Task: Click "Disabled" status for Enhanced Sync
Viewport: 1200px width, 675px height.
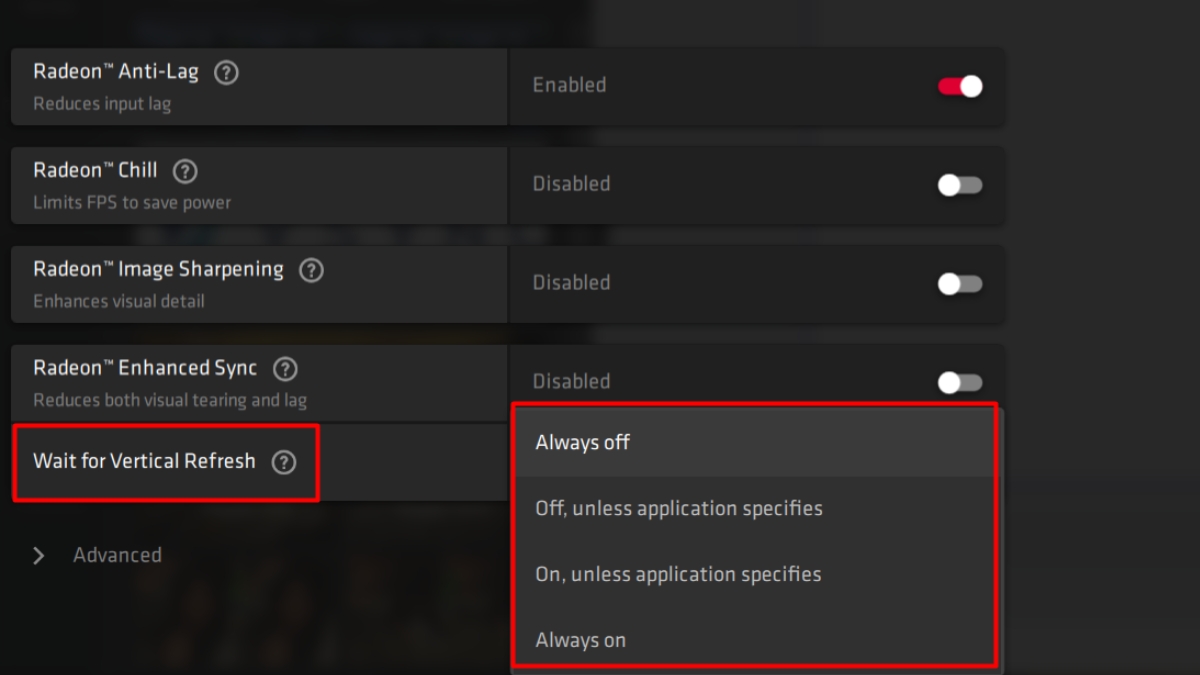Action: pyautogui.click(x=572, y=382)
